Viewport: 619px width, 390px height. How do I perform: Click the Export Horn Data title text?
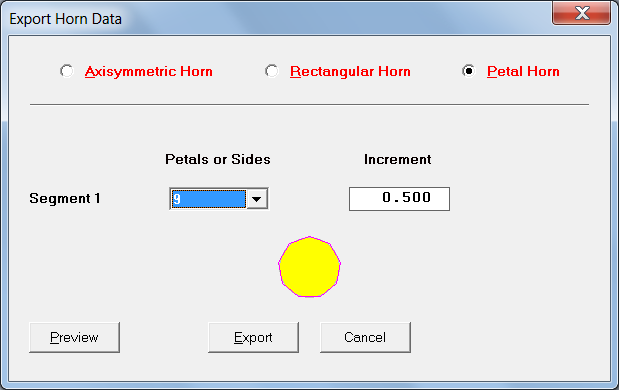click(x=66, y=19)
